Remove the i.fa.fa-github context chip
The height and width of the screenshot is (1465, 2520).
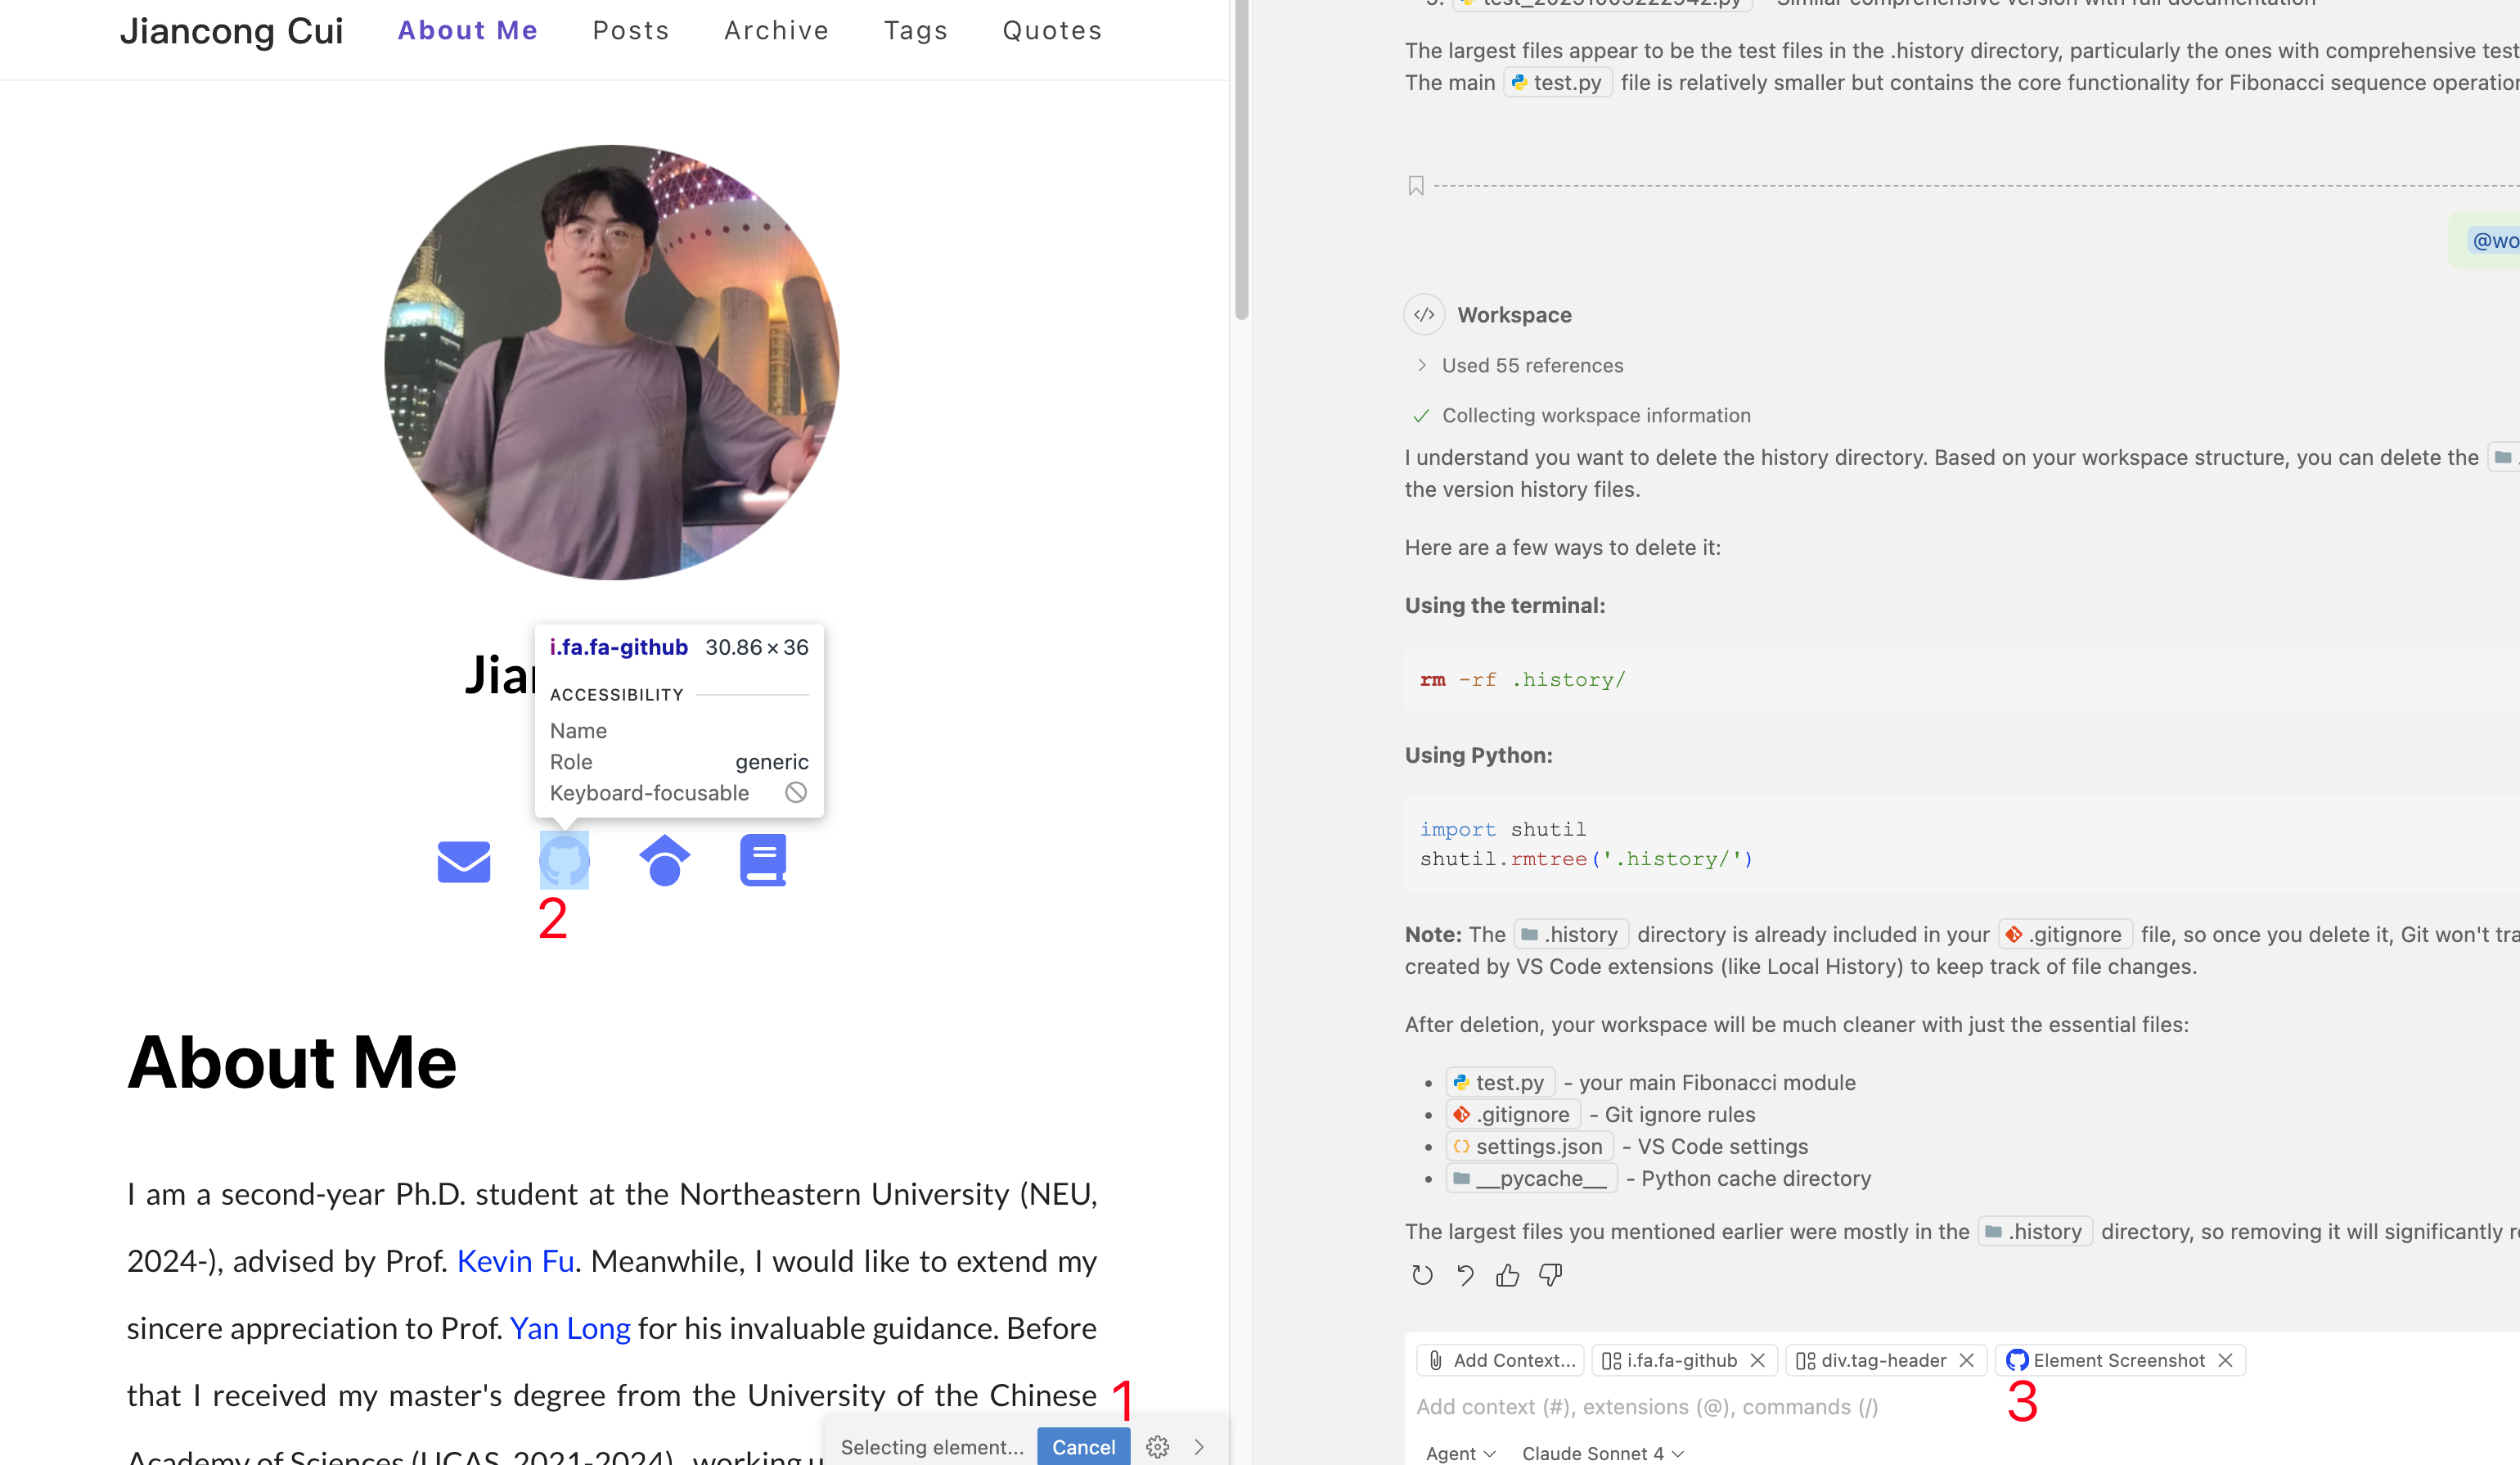tap(1757, 1360)
